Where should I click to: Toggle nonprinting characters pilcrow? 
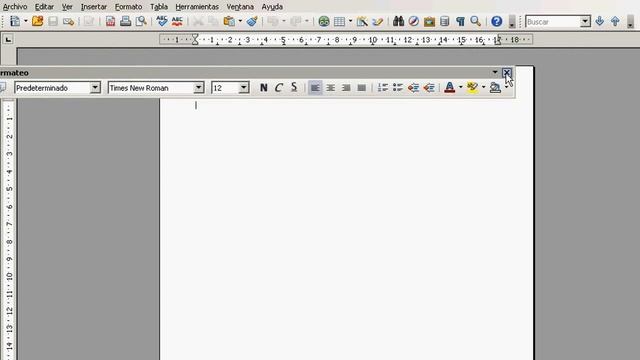(460, 21)
